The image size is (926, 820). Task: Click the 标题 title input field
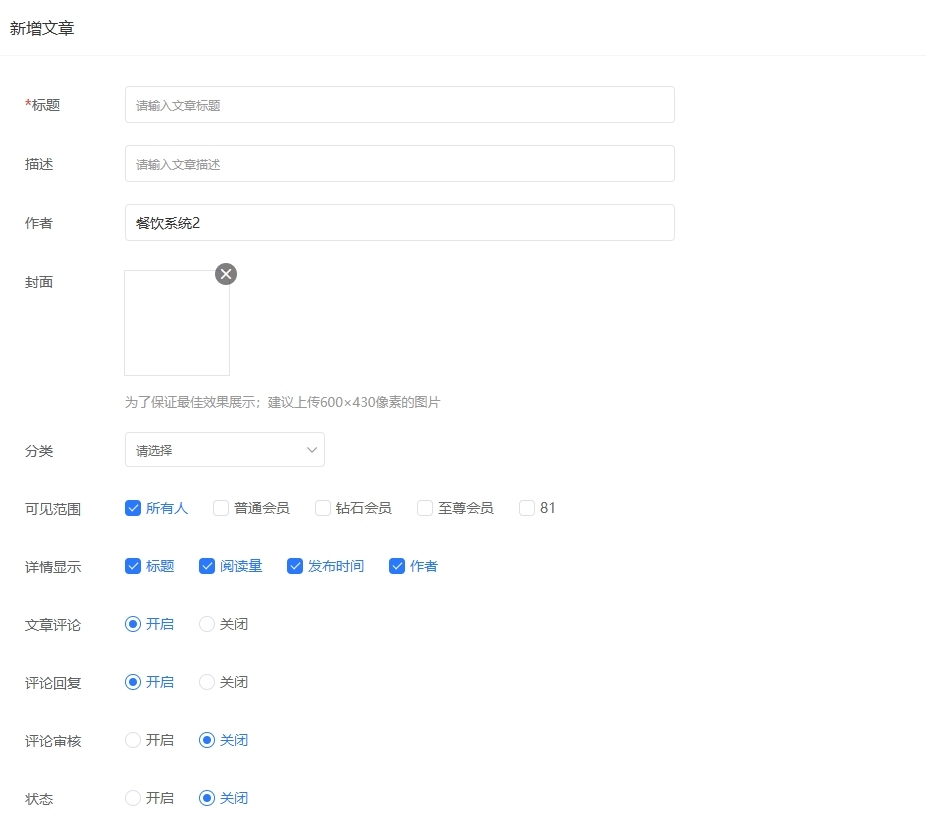coord(399,105)
